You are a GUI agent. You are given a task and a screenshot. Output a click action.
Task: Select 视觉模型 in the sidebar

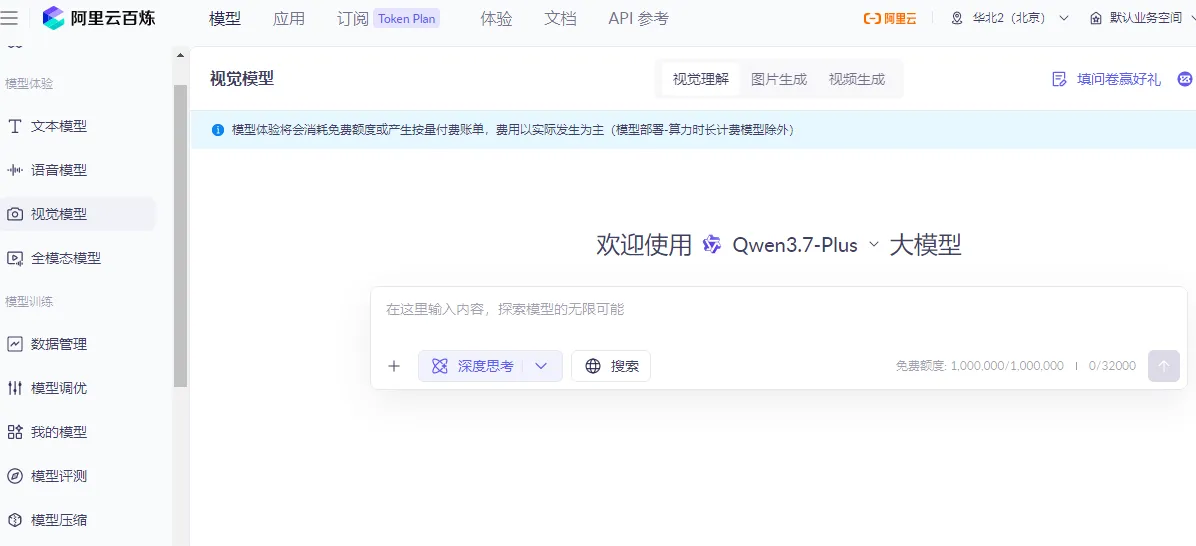pos(78,214)
